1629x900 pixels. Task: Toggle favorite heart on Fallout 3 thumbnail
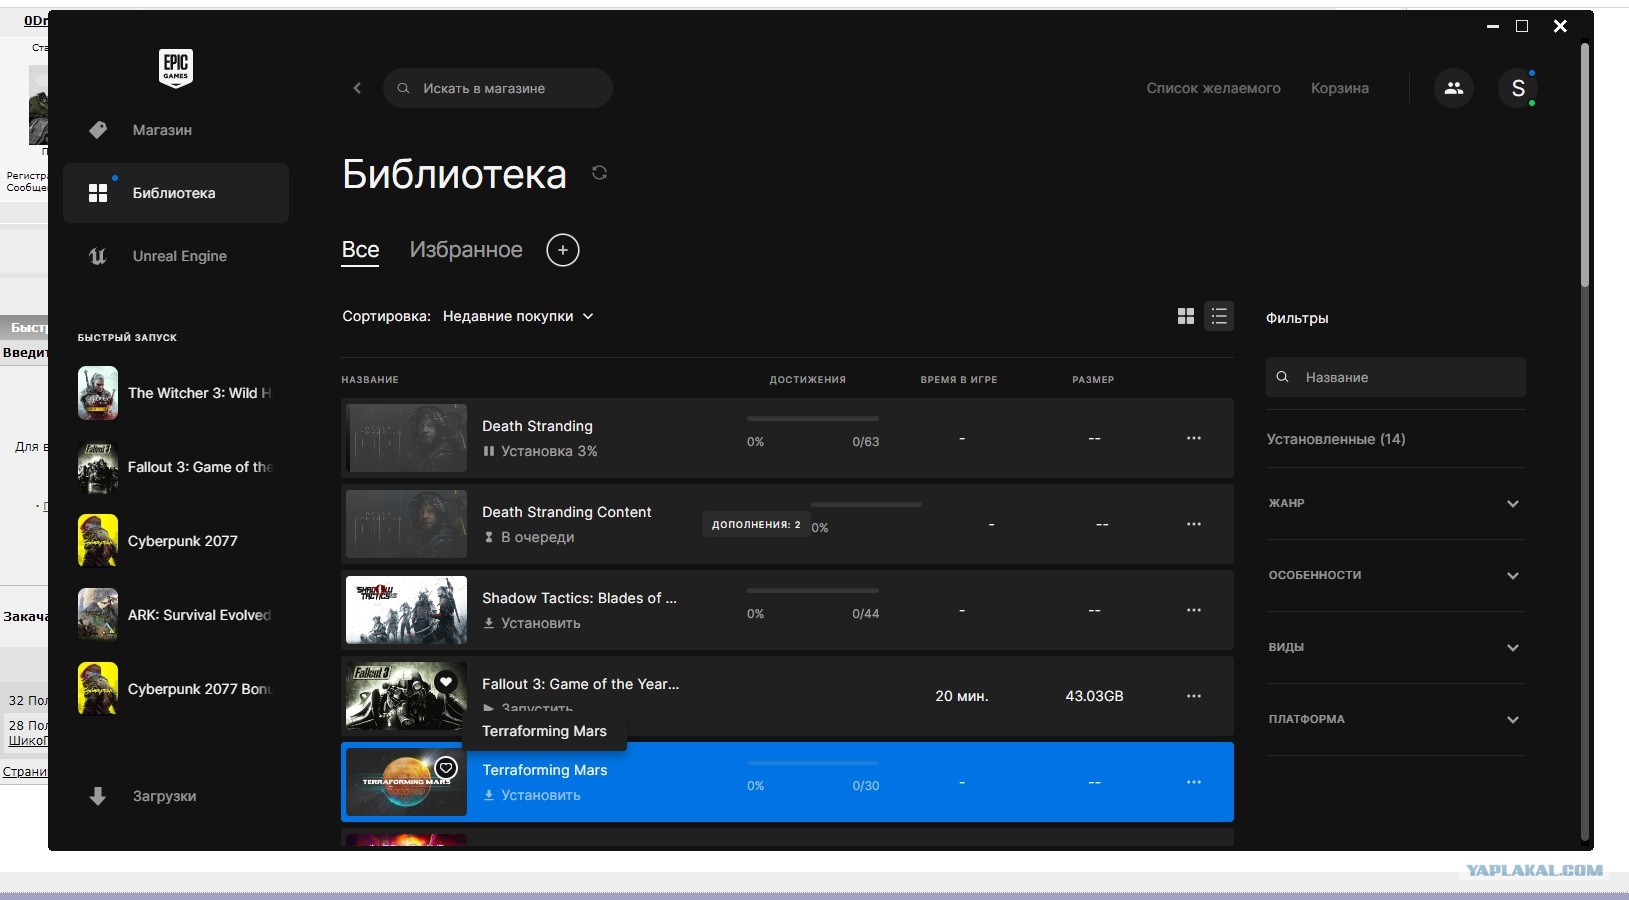coord(446,682)
